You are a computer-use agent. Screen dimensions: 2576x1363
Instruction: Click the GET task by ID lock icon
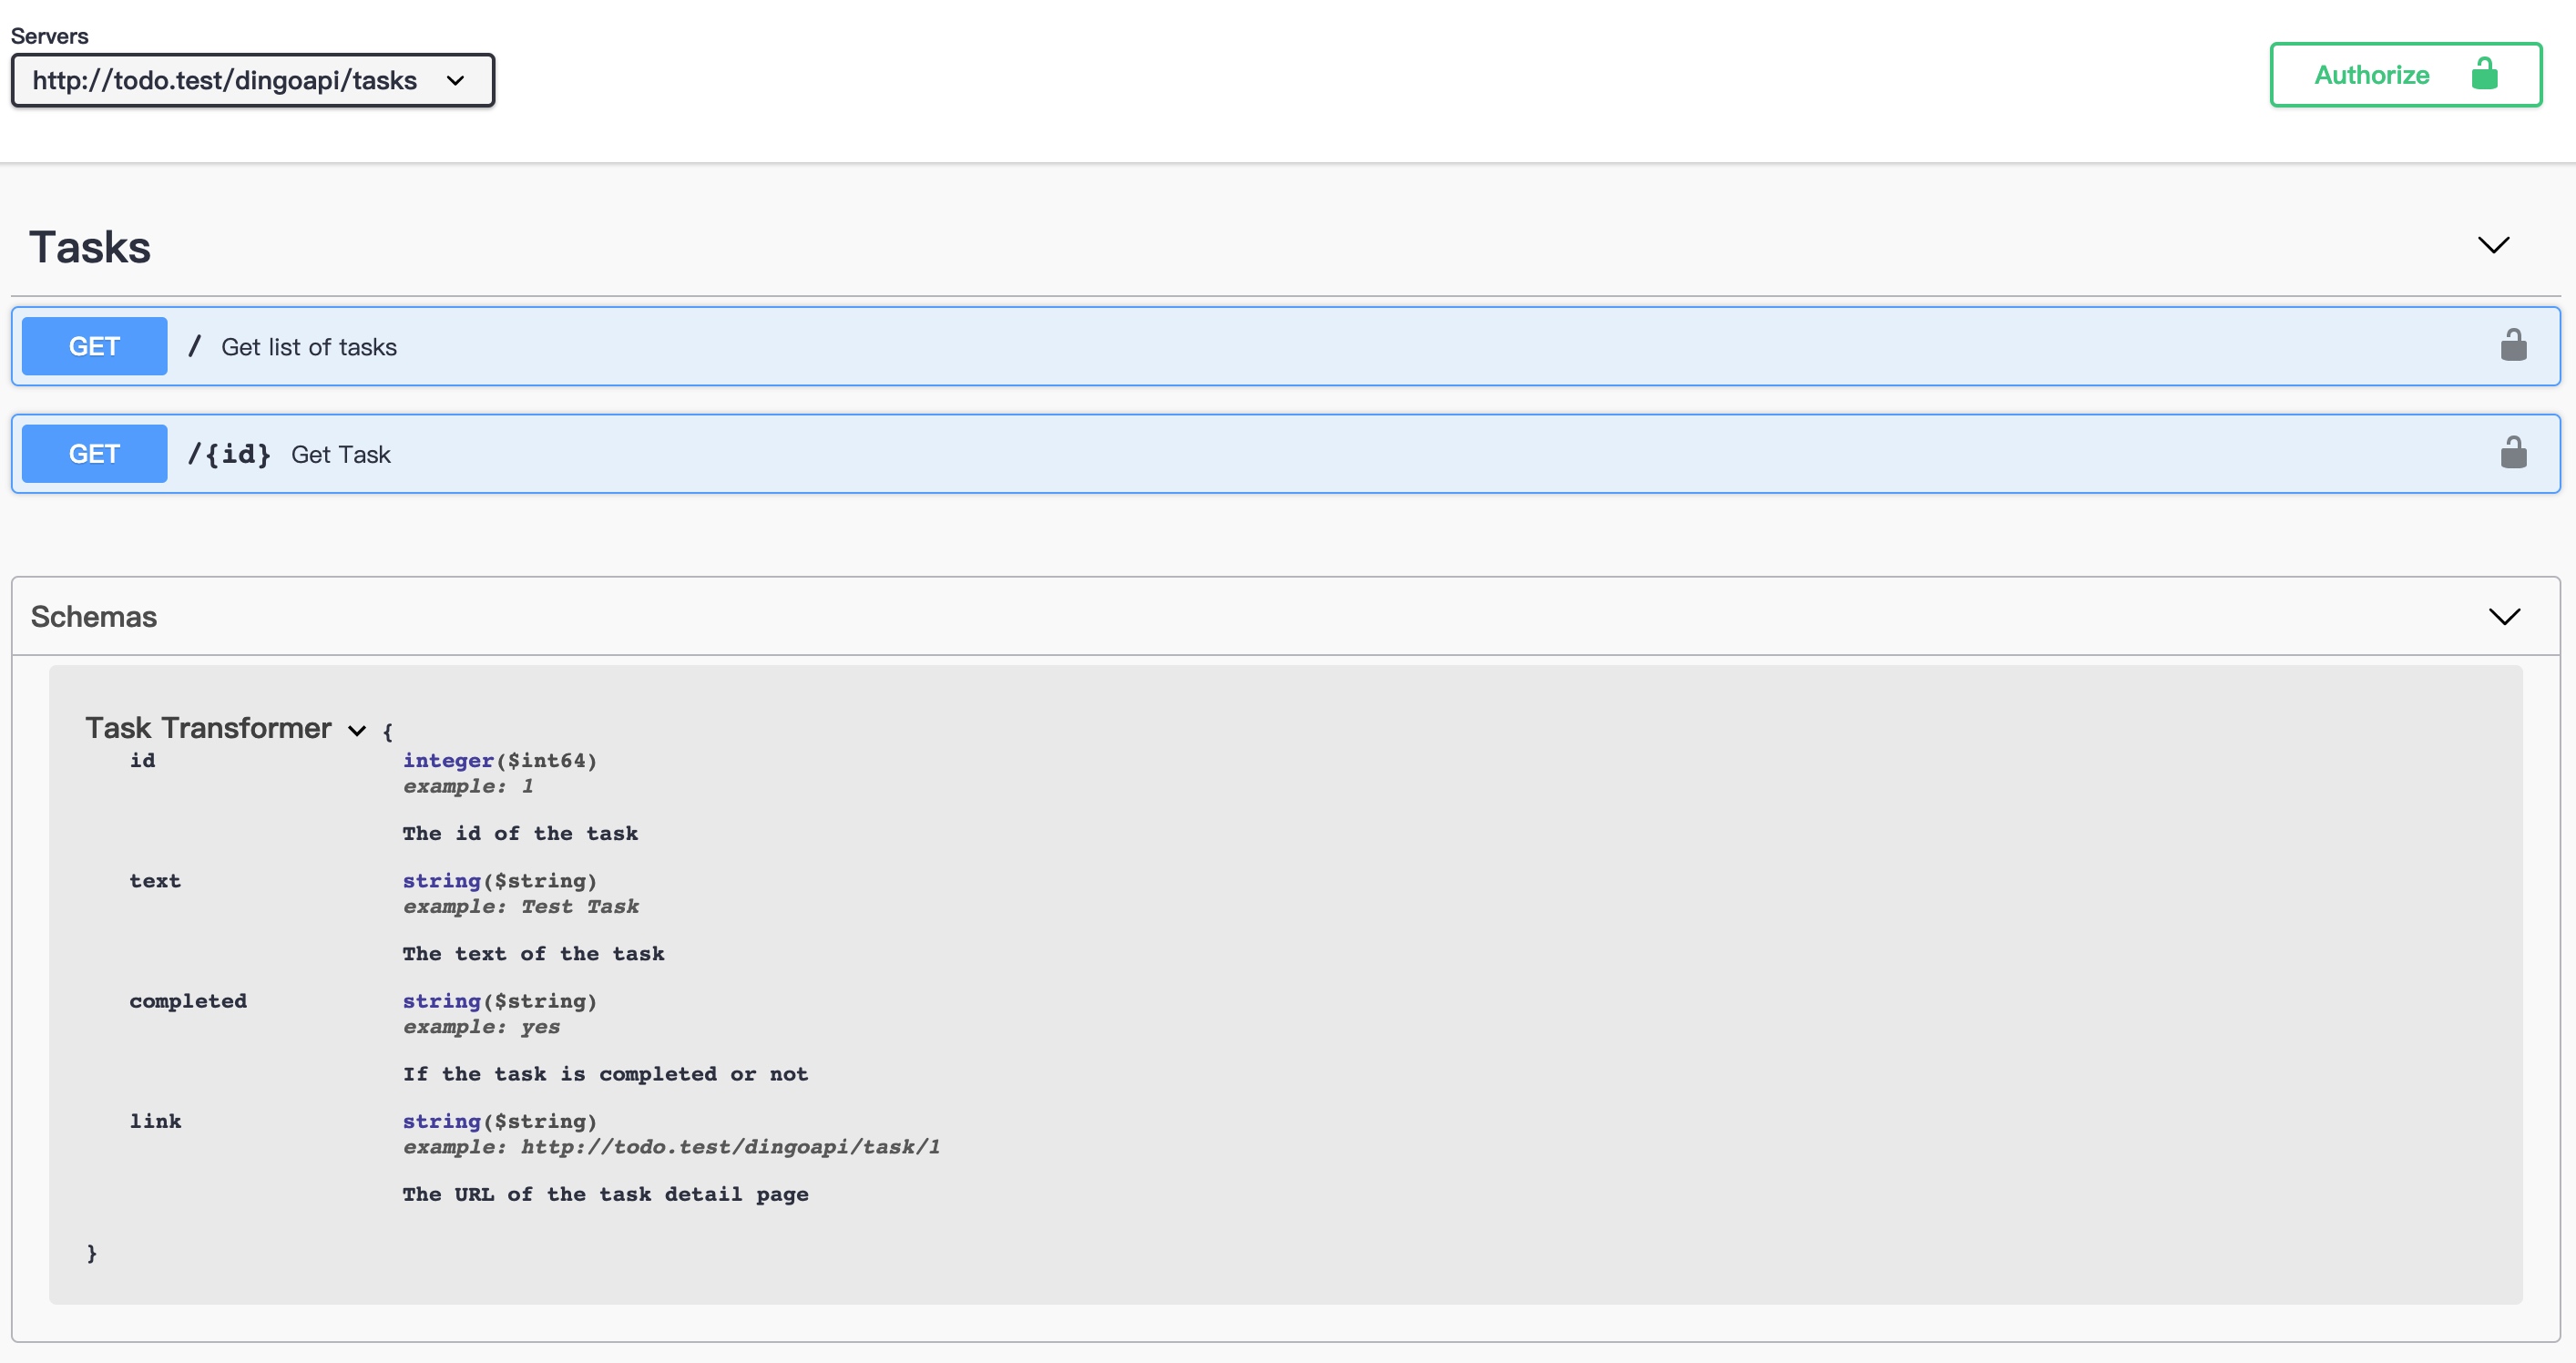pyautogui.click(x=2513, y=452)
